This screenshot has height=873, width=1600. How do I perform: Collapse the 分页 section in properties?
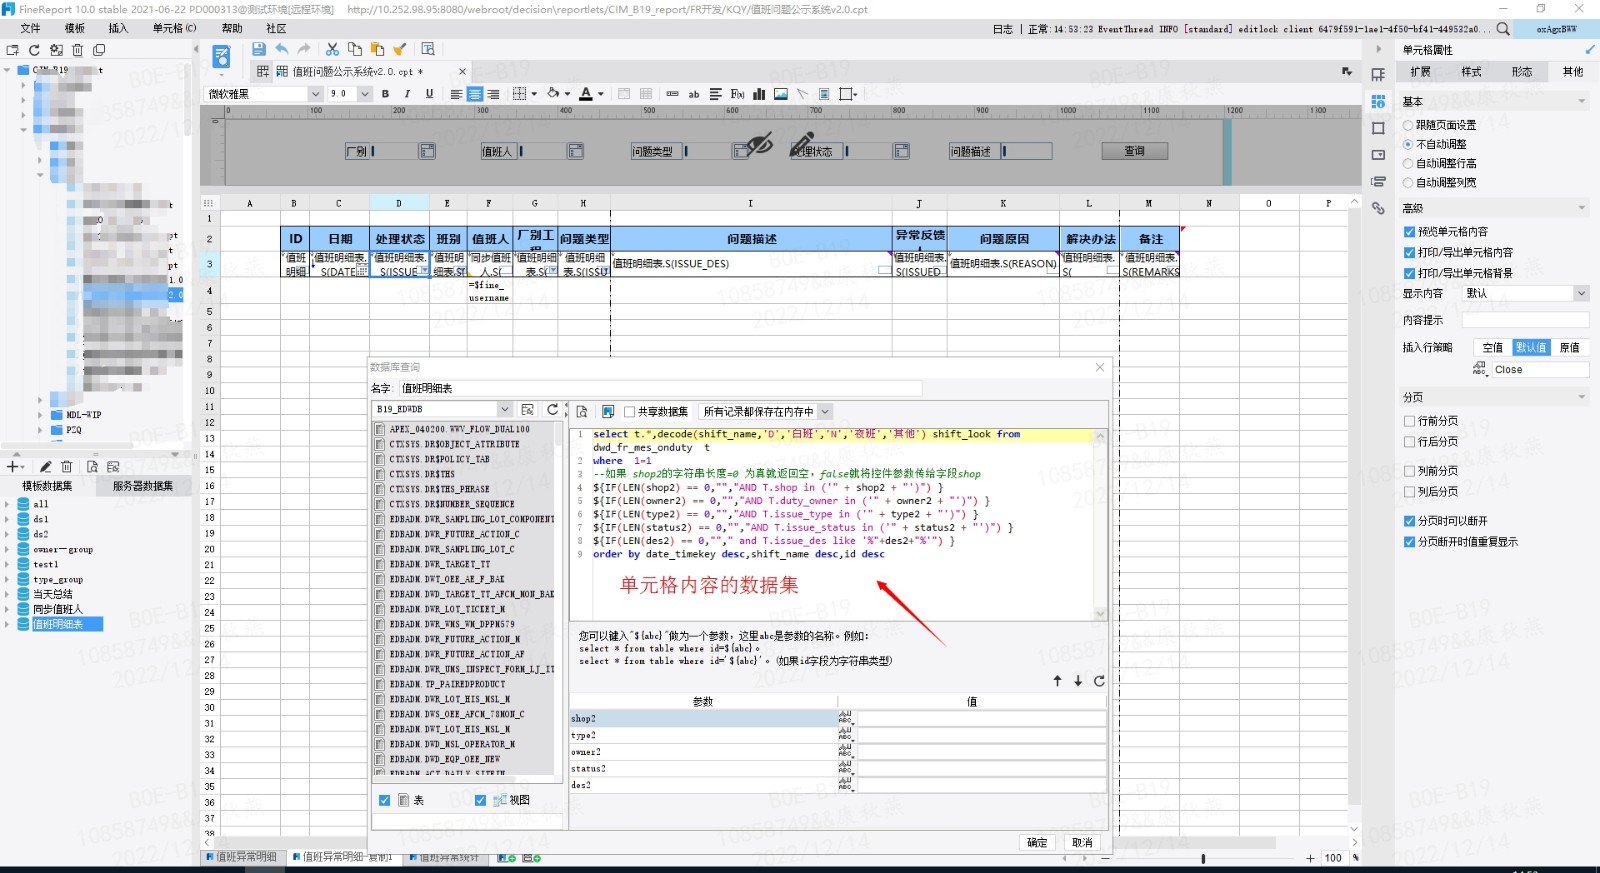[1581, 397]
